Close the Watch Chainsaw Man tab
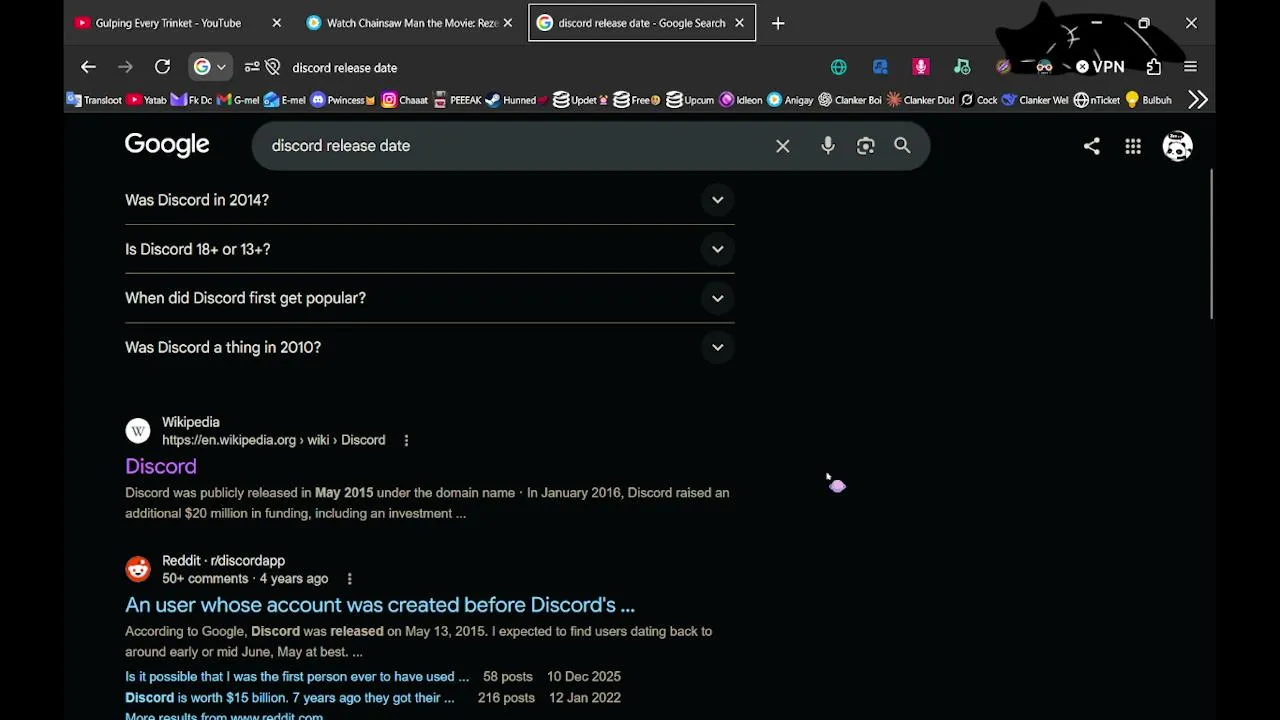The height and width of the screenshot is (720, 1280). pyautogui.click(x=508, y=23)
